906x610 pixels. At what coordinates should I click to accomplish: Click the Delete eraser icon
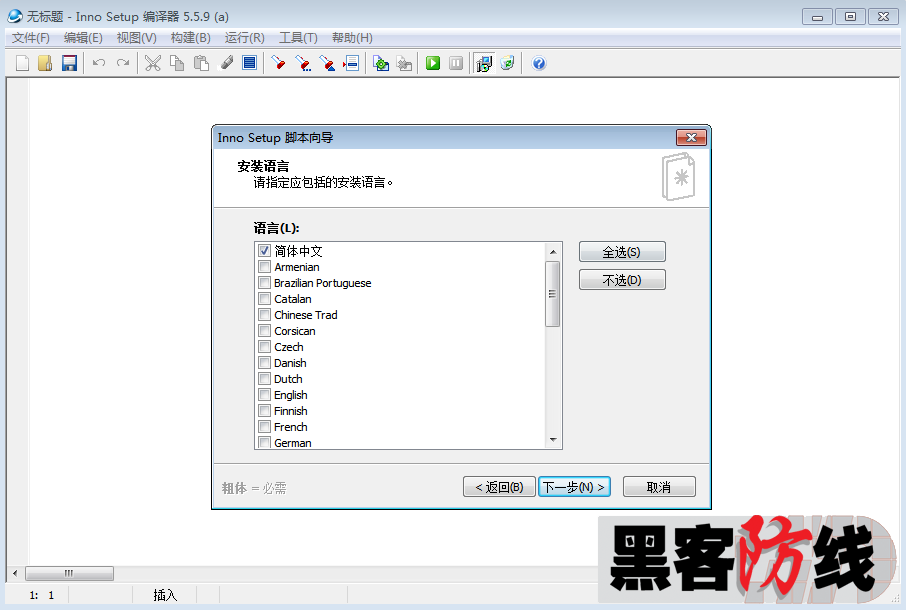tap(226, 63)
